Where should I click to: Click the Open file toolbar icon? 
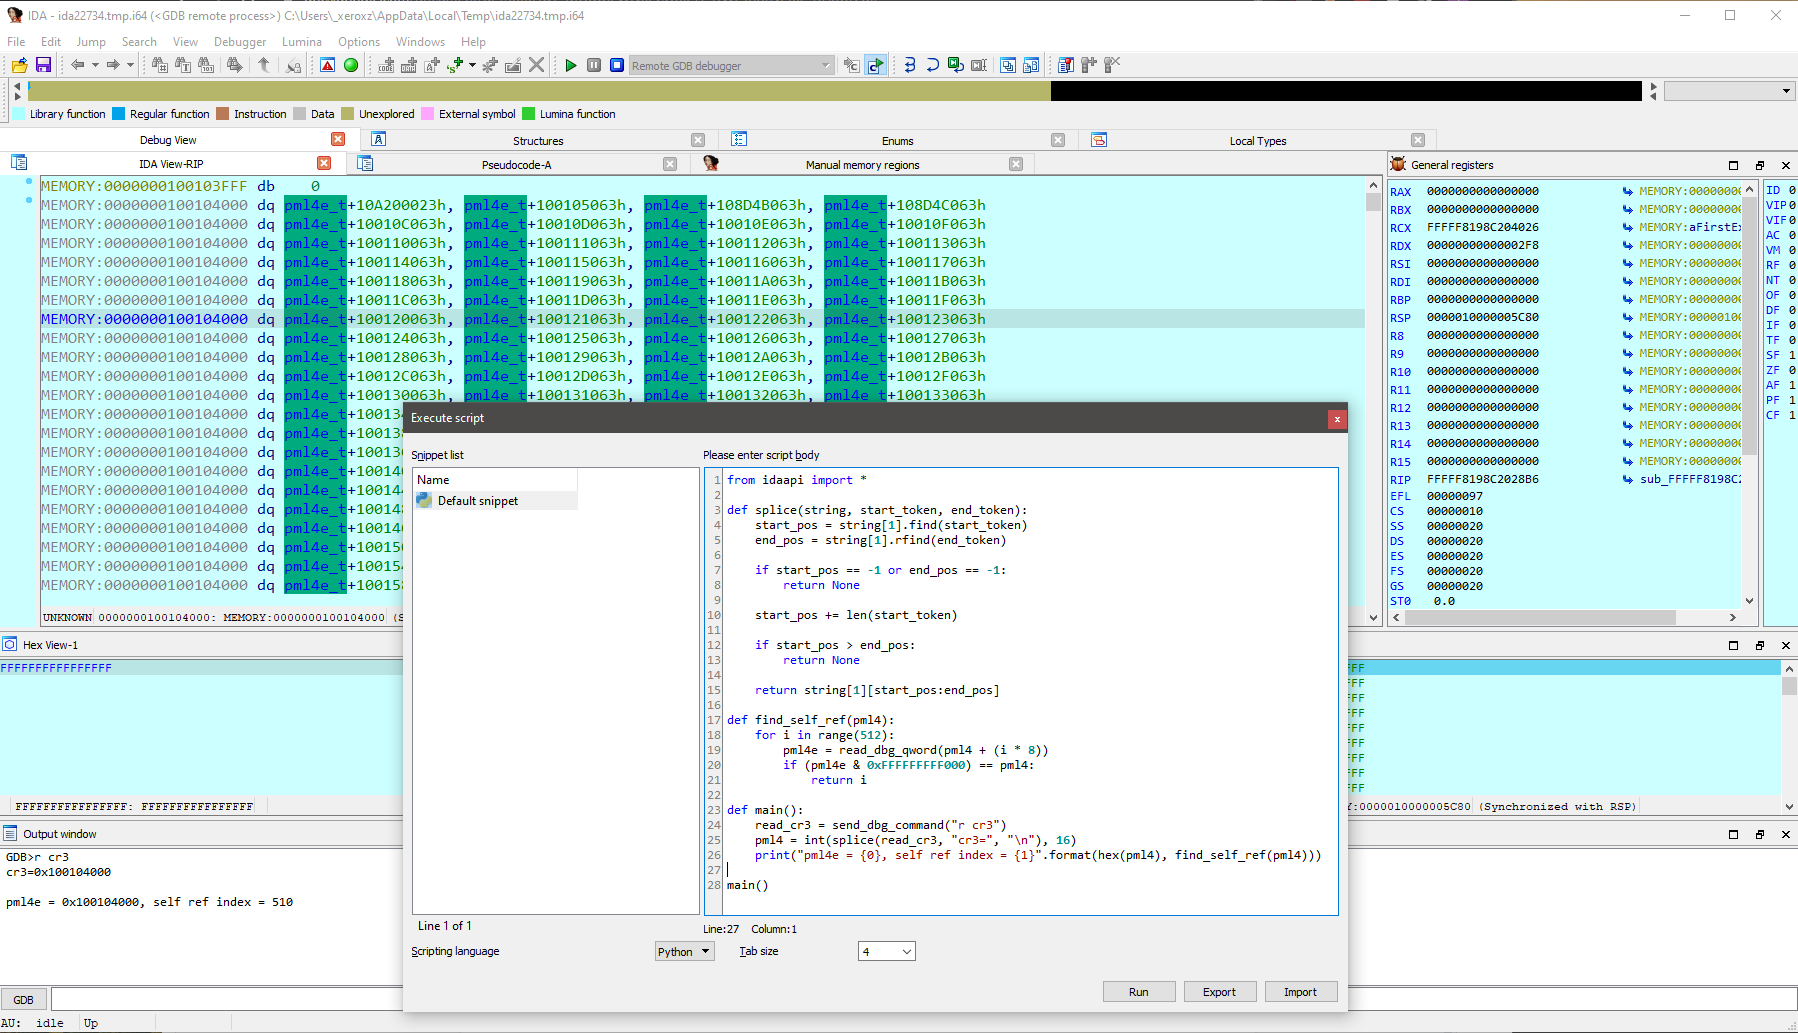(19, 65)
